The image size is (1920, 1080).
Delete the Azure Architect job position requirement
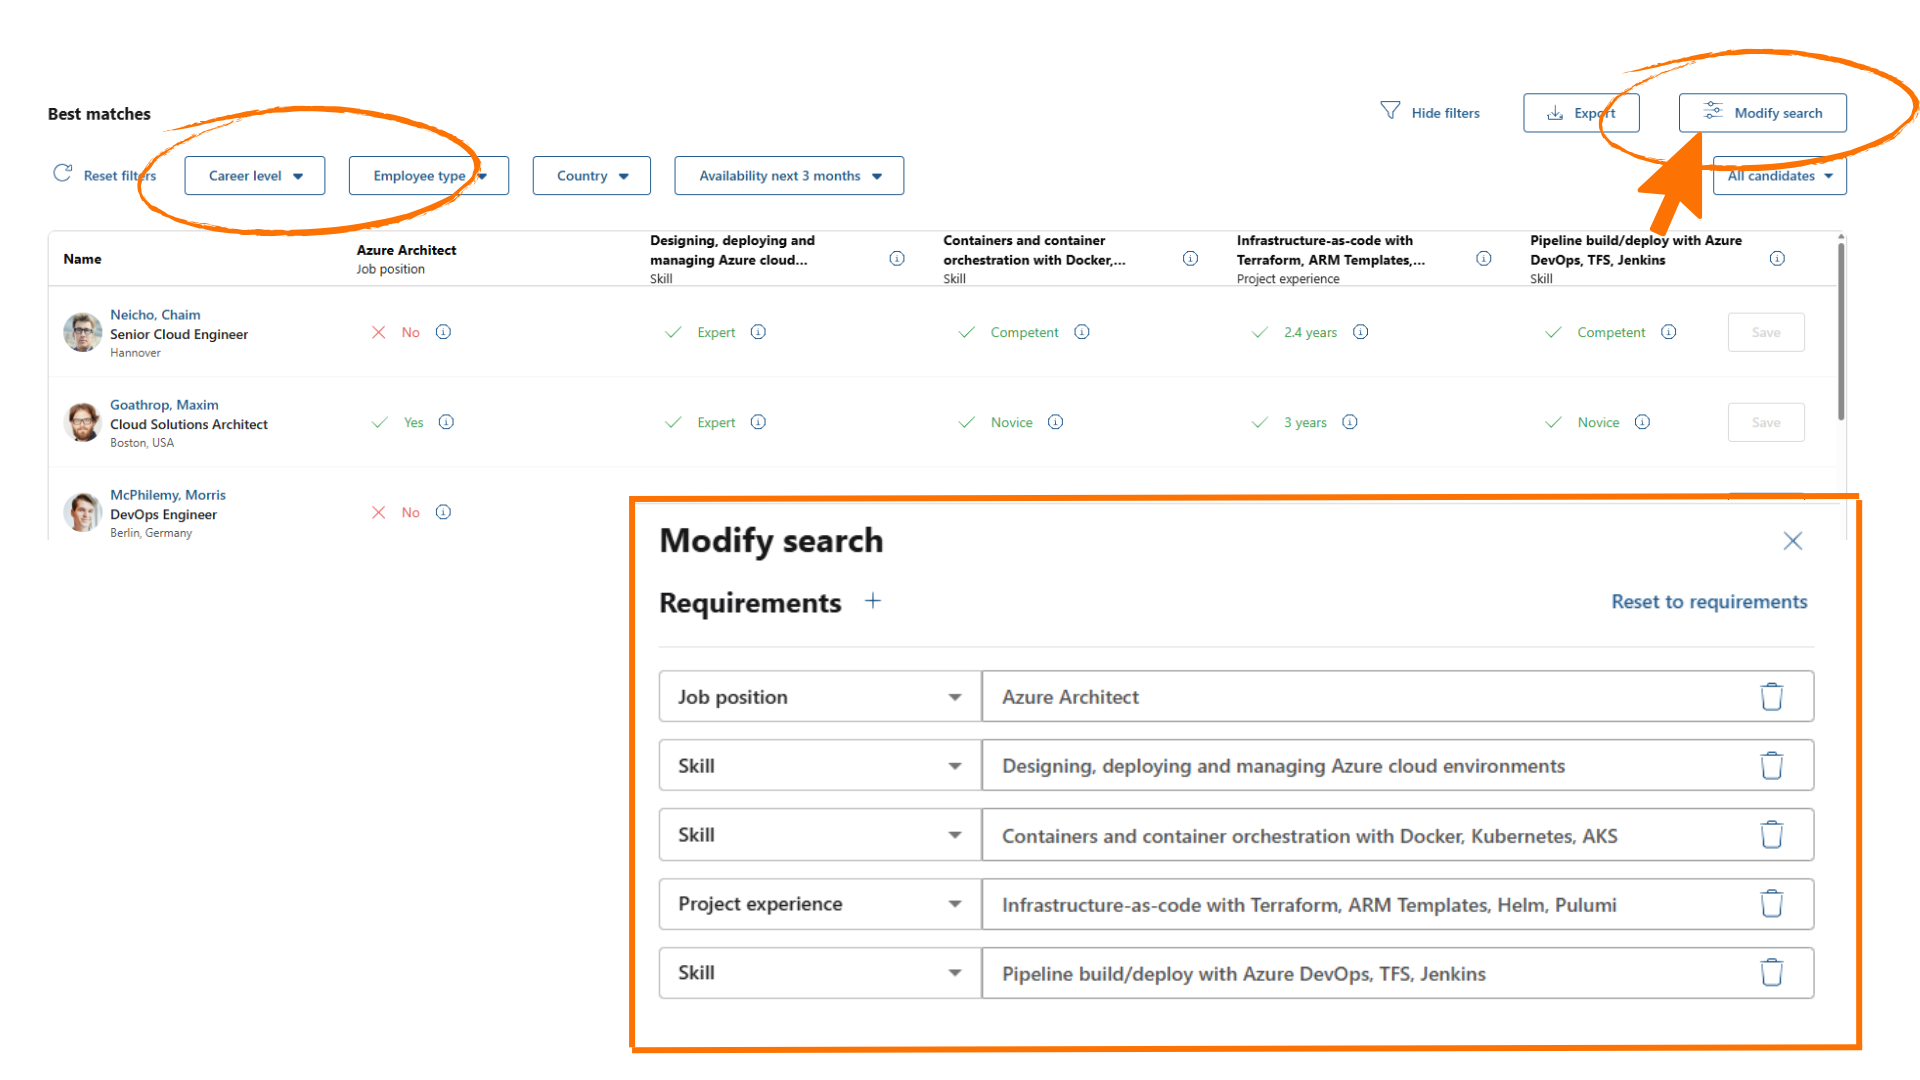[1771, 697]
